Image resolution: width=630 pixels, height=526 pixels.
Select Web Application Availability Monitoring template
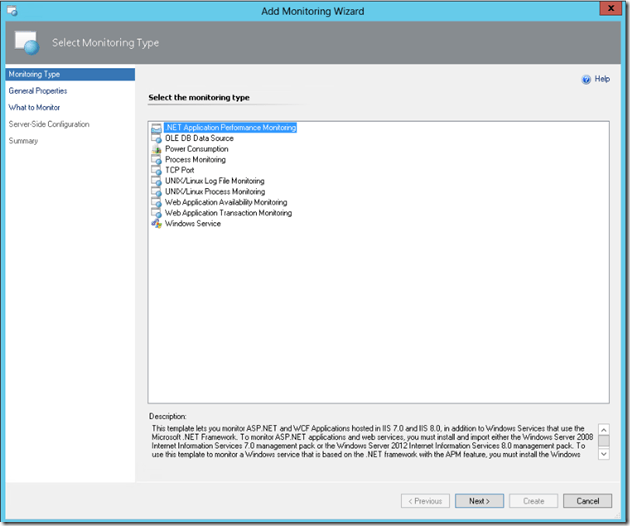pos(225,203)
